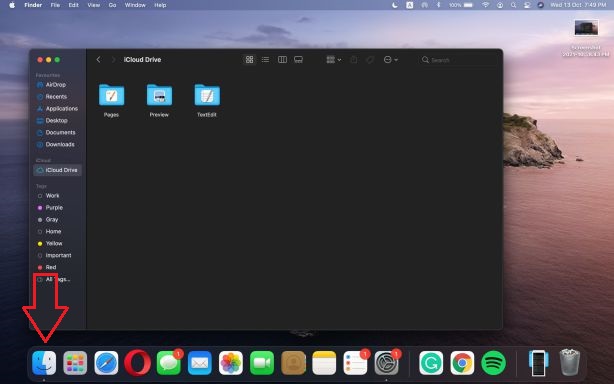This screenshot has width=614, height=384.
Task: Toggle Do Not Disturb moon icon
Action: tap(395, 5)
